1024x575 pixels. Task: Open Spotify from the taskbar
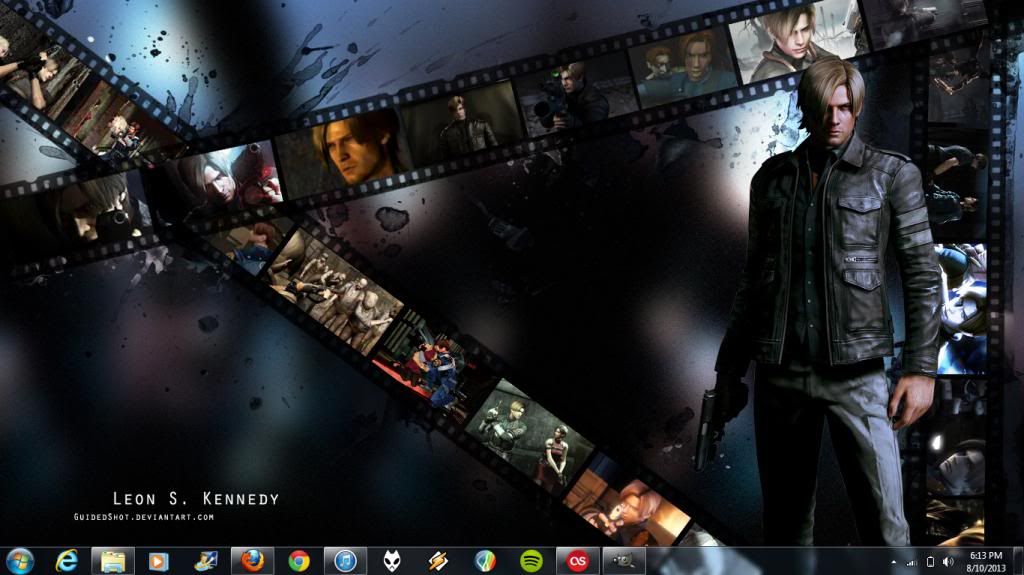tap(532, 561)
